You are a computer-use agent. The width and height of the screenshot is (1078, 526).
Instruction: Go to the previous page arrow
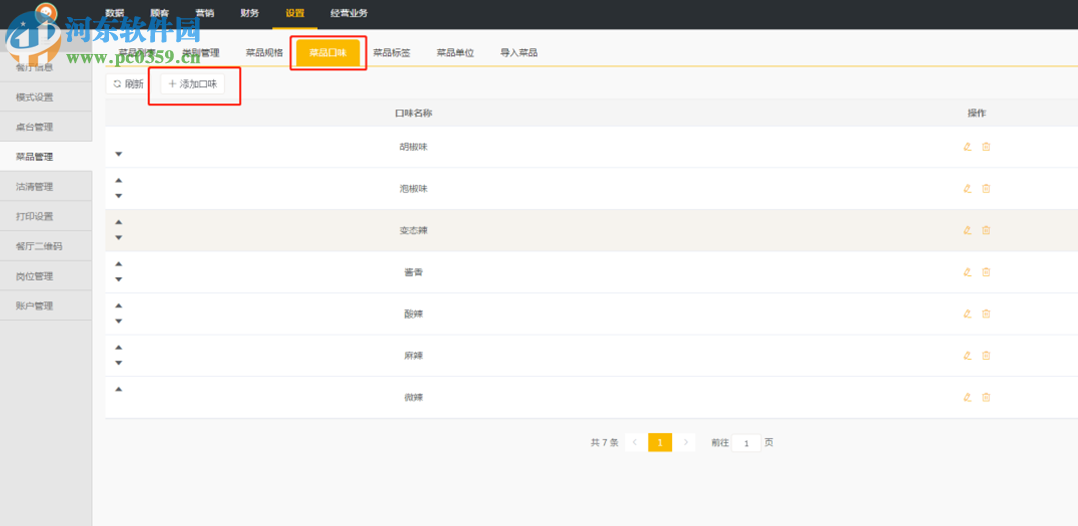pyautogui.click(x=635, y=442)
